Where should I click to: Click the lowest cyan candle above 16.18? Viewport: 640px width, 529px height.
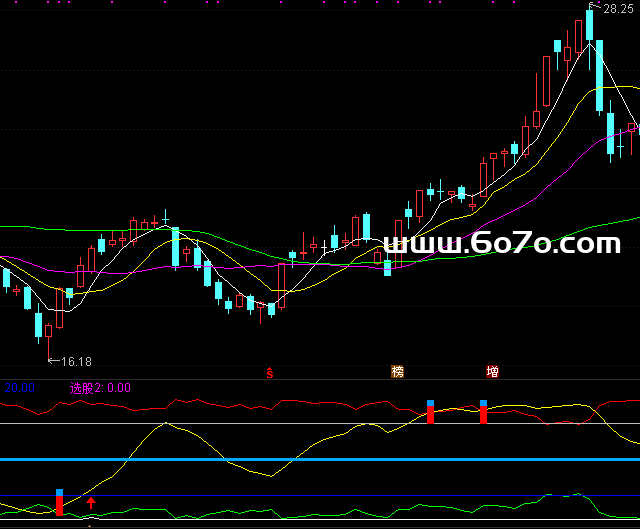point(39,326)
